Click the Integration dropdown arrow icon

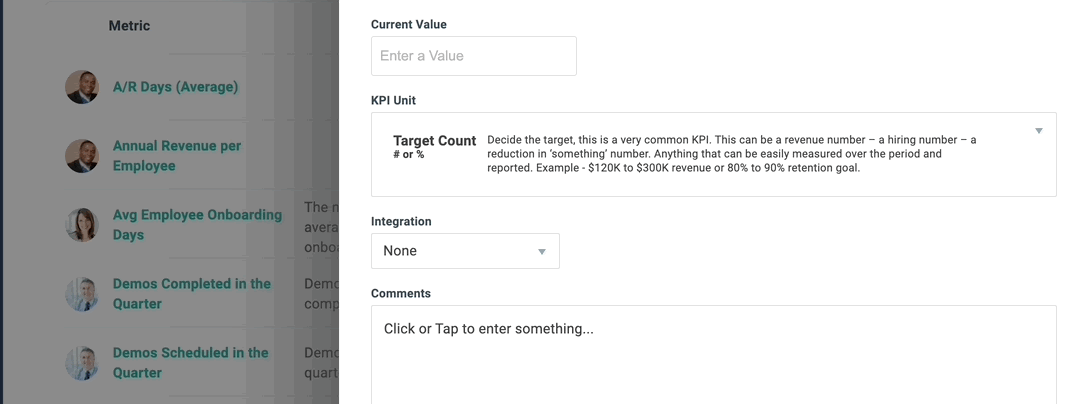[x=542, y=252]
